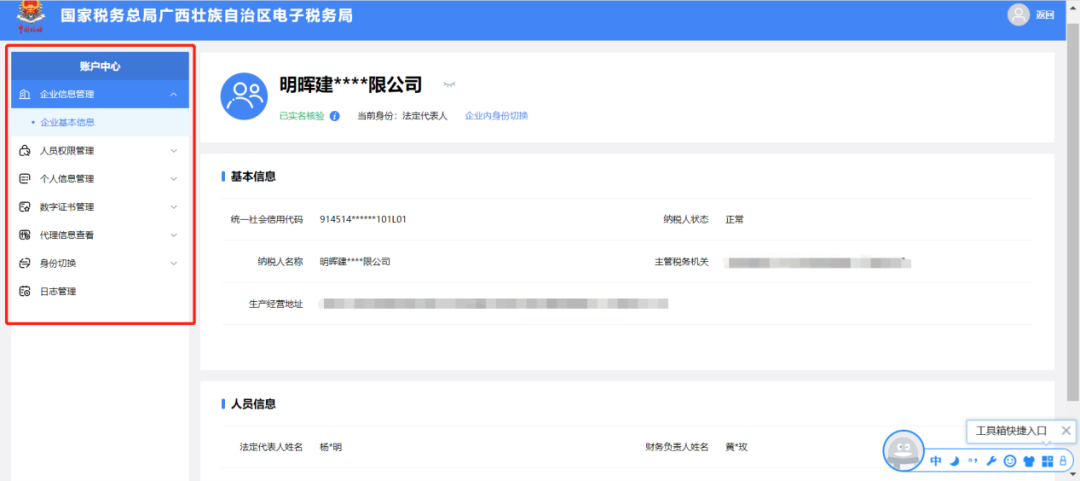The height and width of the screenshot is (481, 1080).
Task: Expand the 人员权限管理 menu section
Action: click(x=100, y=151)
